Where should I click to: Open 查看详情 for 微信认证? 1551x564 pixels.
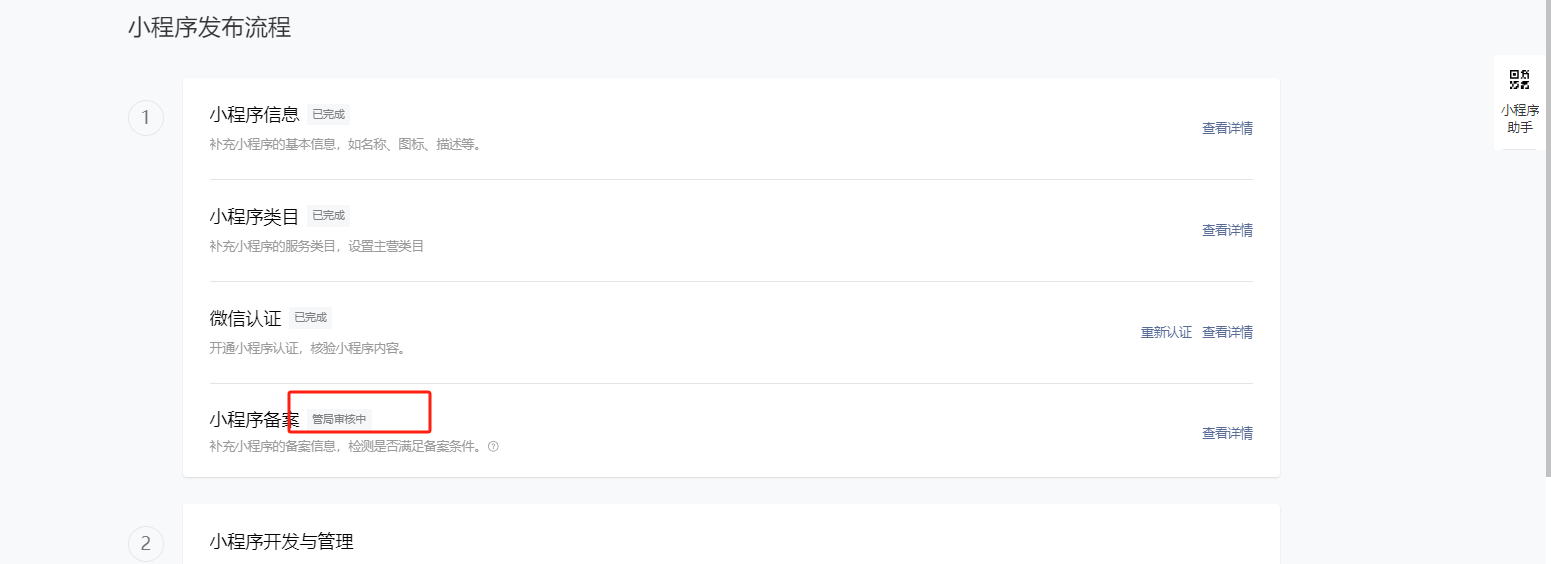[x=1227, y=332]
